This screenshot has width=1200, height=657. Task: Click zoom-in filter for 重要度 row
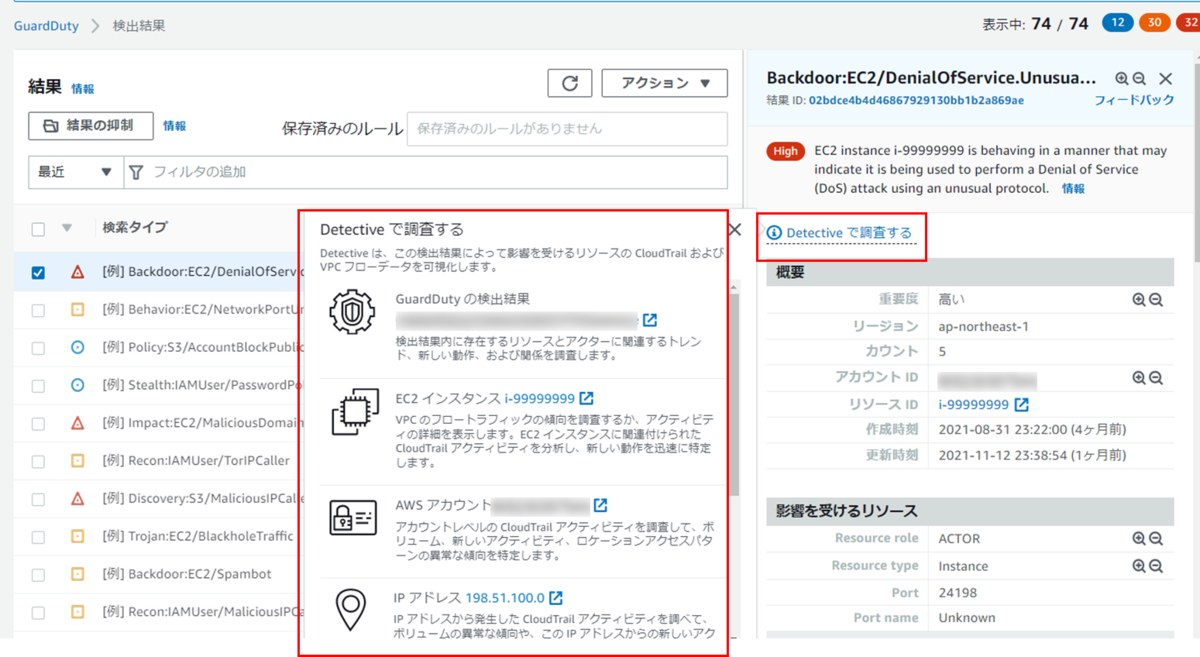point(1139,299)
